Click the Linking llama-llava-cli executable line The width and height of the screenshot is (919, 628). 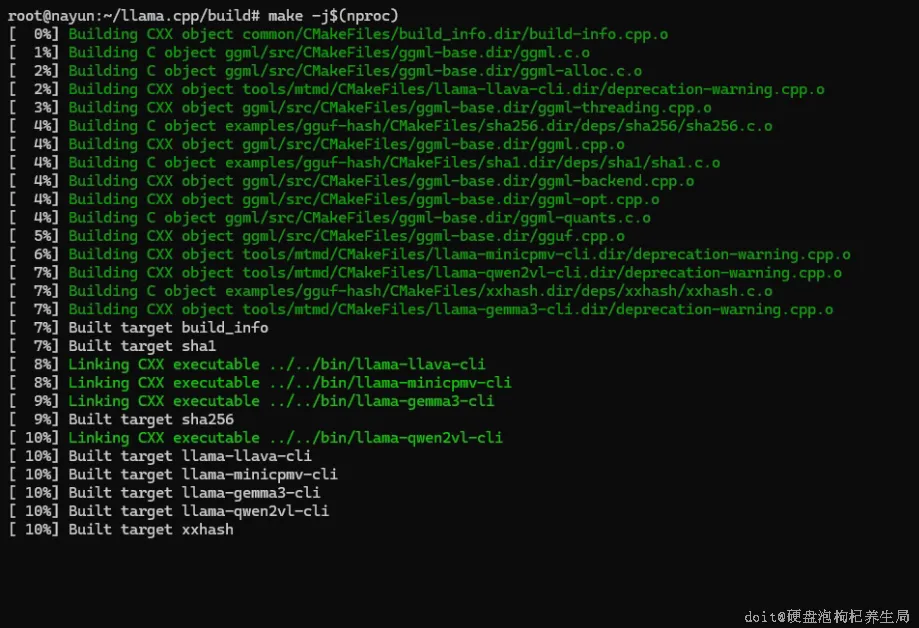pyautogui.click(x=277, y=364)
